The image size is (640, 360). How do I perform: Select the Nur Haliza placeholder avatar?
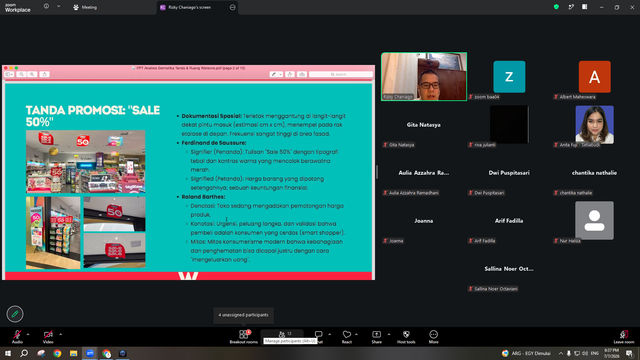coord(594,220)
